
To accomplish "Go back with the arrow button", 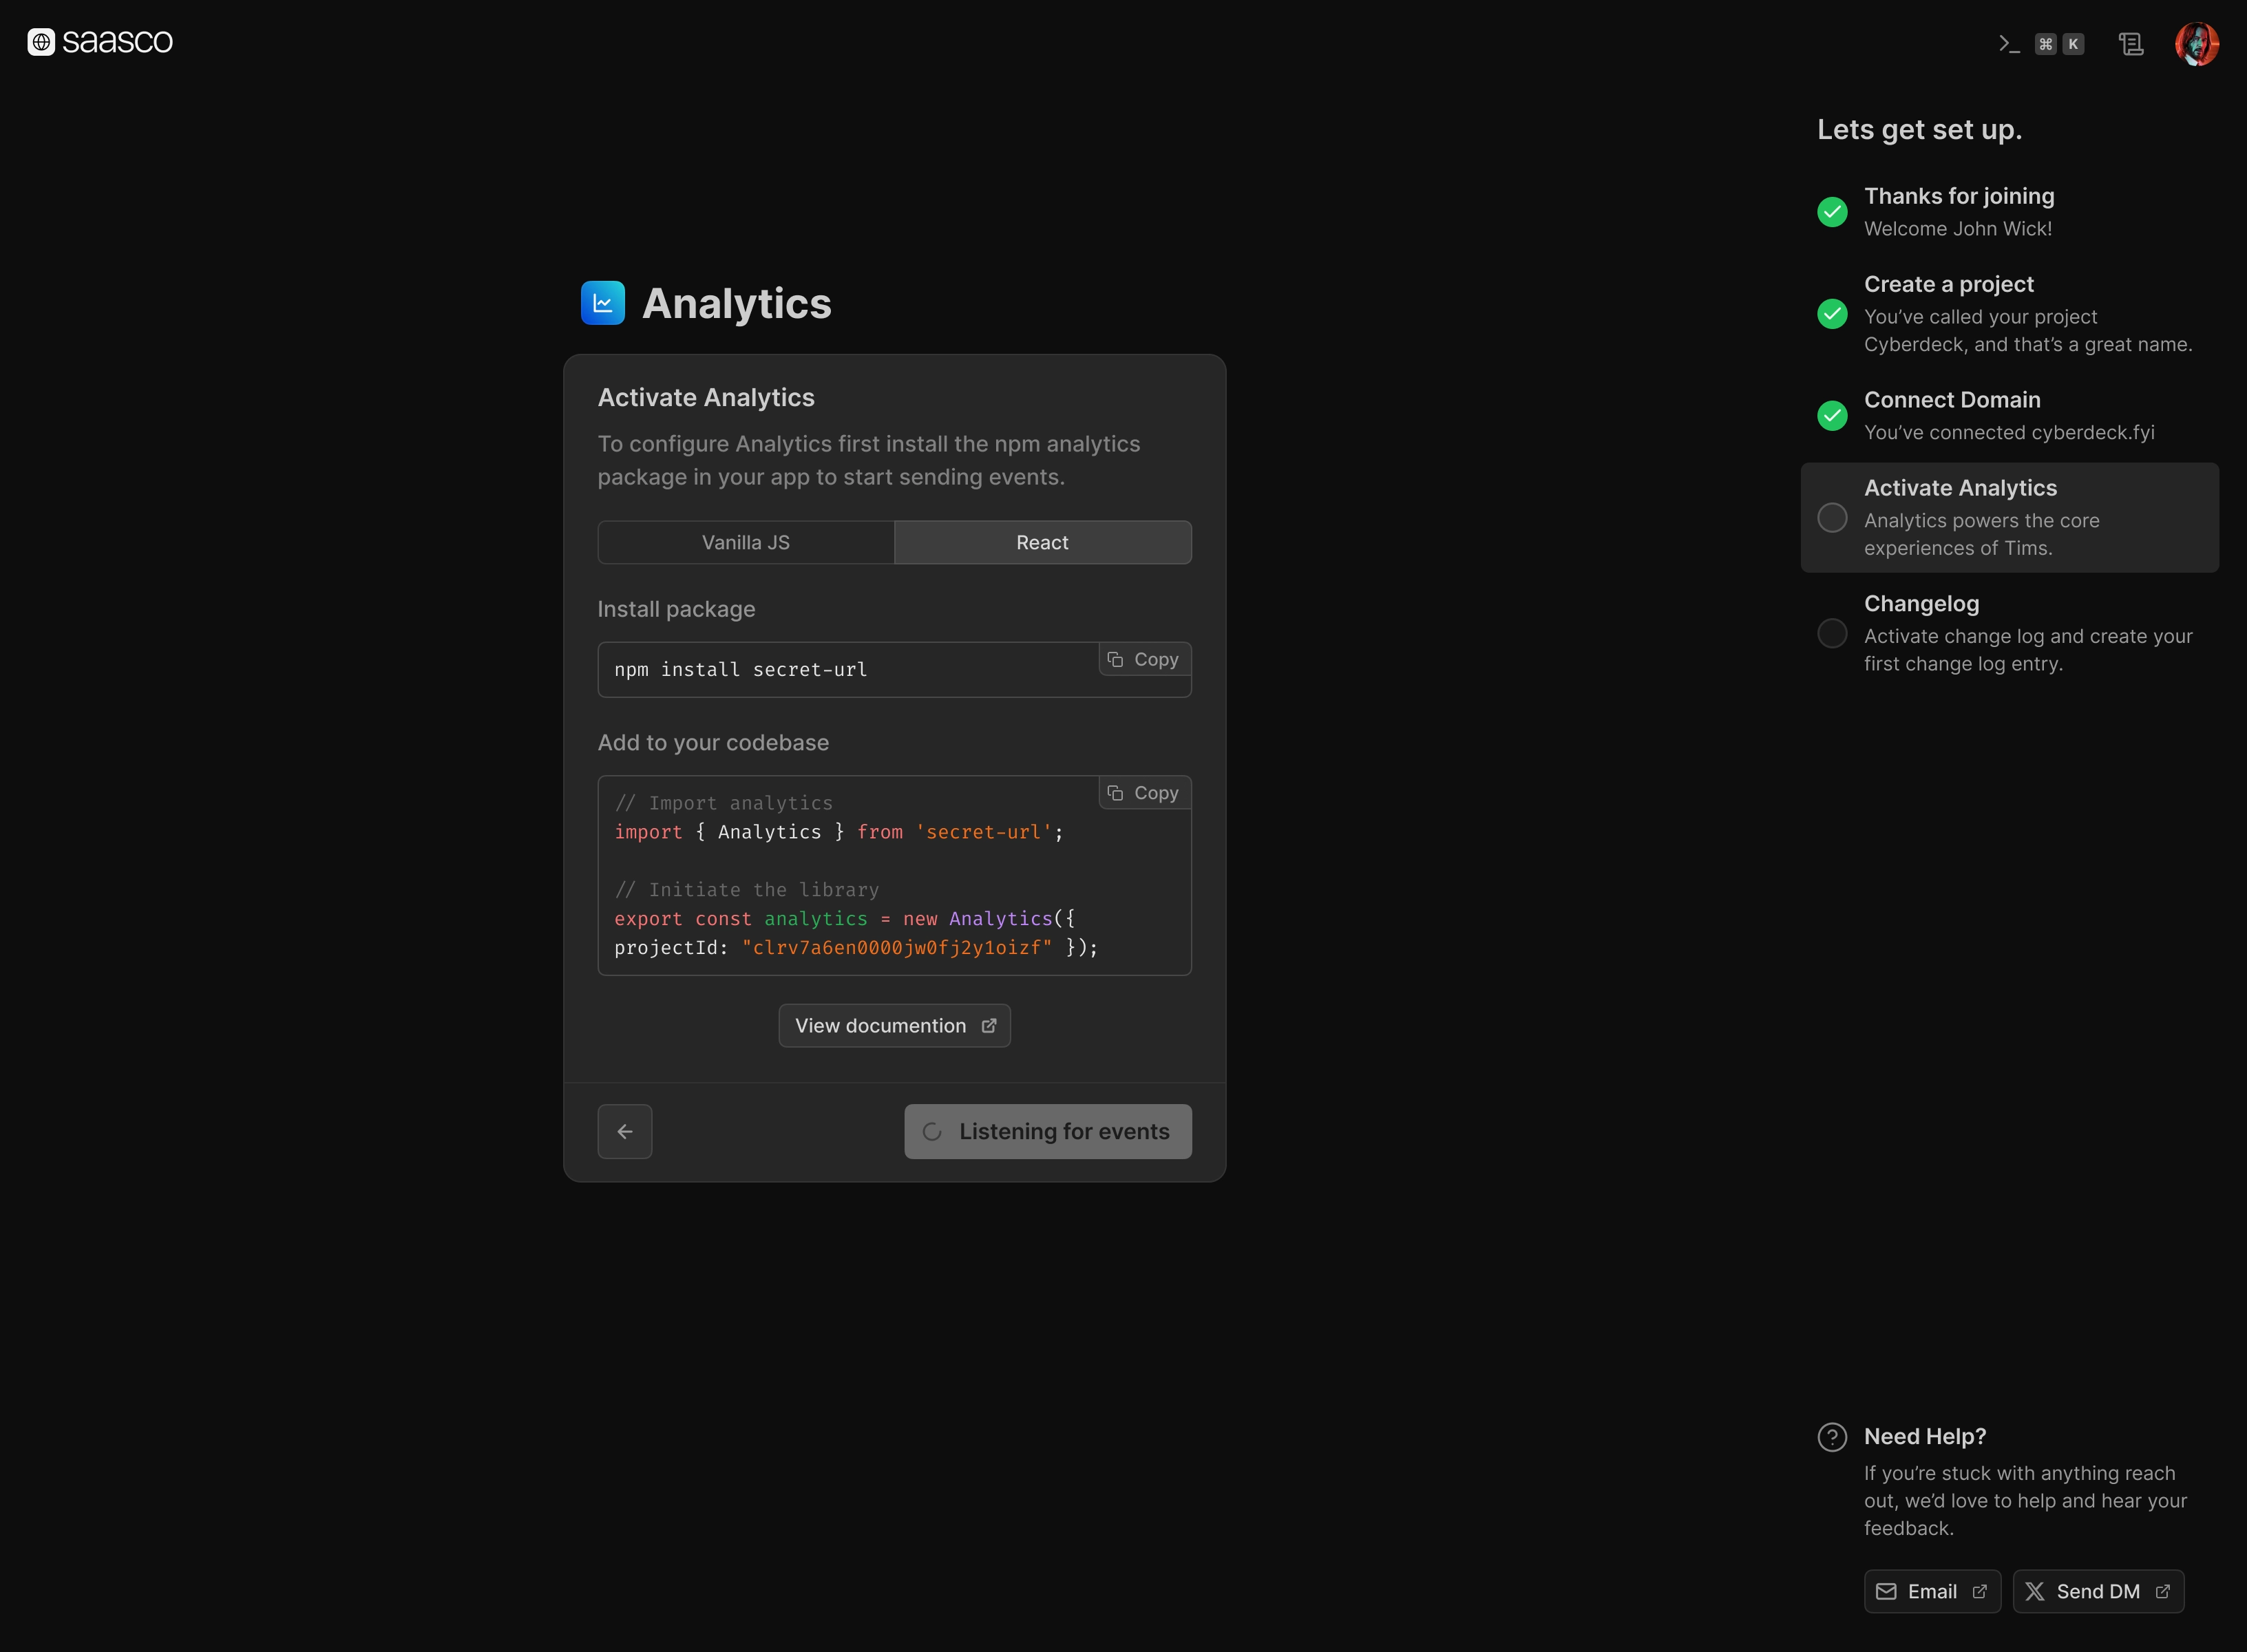I will pos(625,1131).
